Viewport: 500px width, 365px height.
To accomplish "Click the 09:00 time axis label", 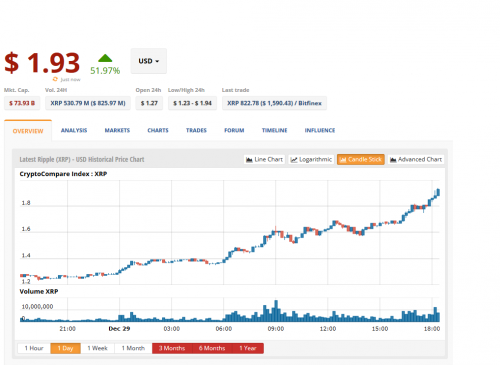I will (276, 329).
